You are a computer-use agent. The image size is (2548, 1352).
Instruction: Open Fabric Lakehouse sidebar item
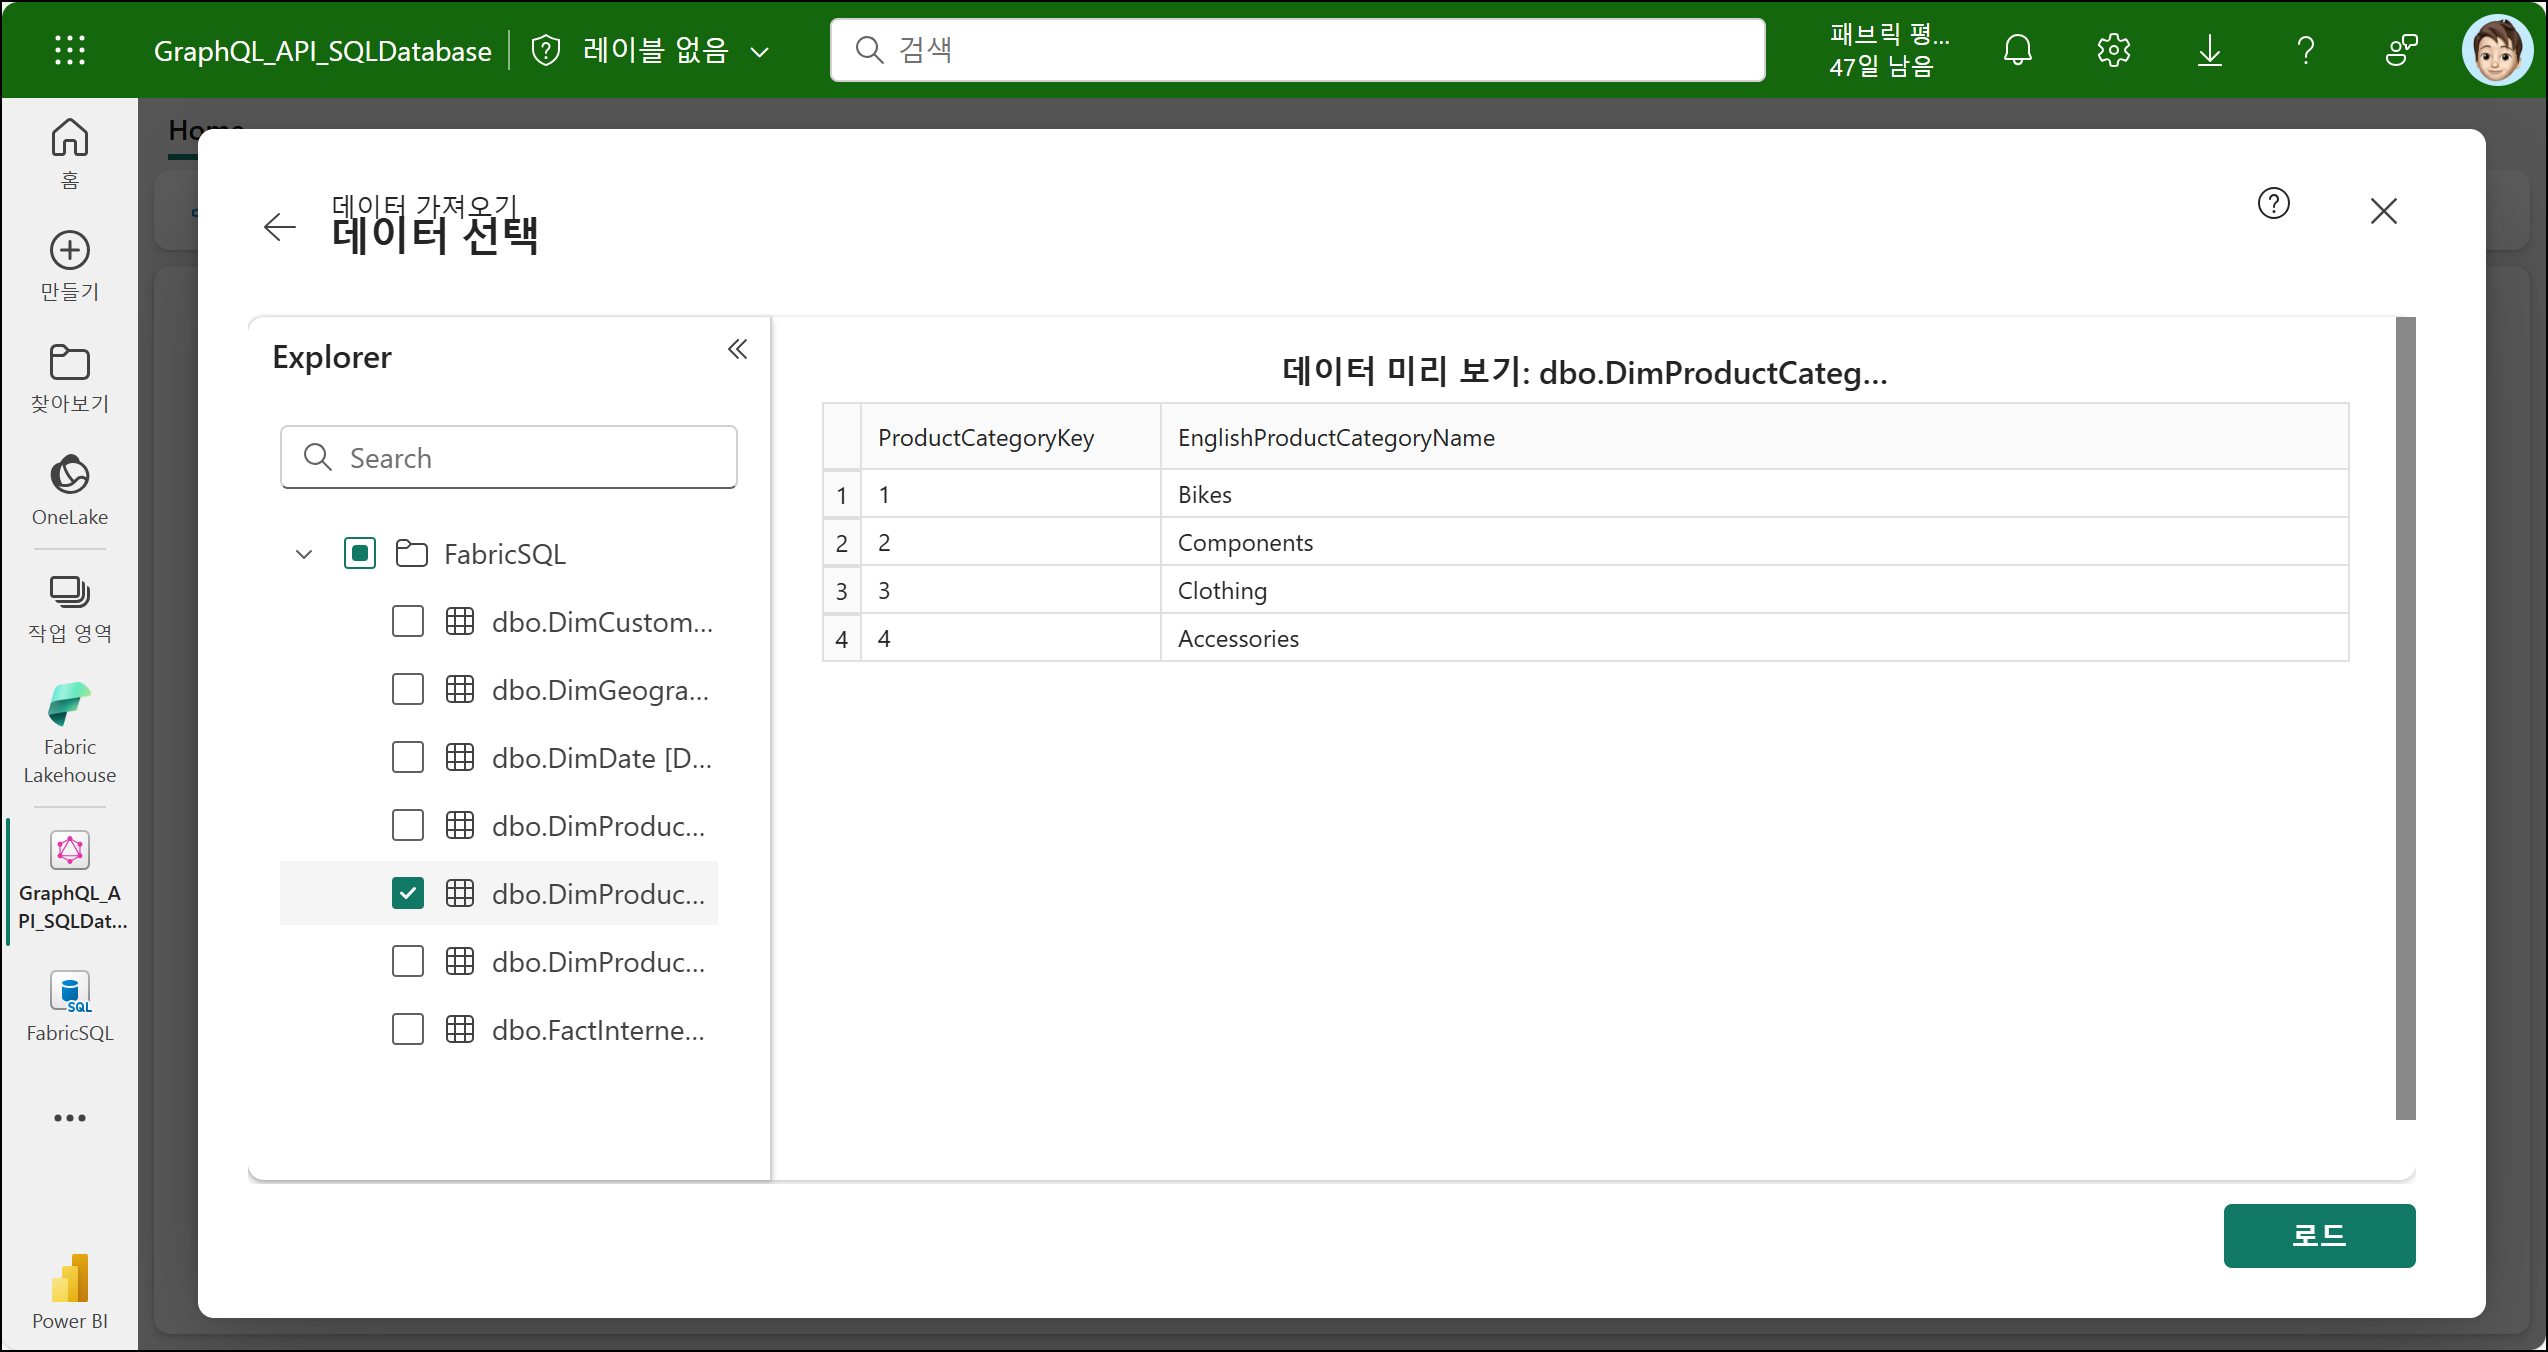[x=70, y=734]
